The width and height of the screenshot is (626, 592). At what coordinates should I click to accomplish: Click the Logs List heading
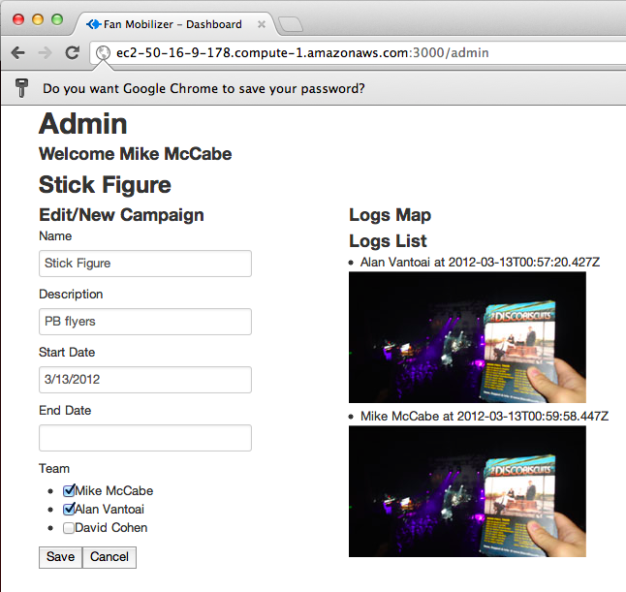point(388,241)
